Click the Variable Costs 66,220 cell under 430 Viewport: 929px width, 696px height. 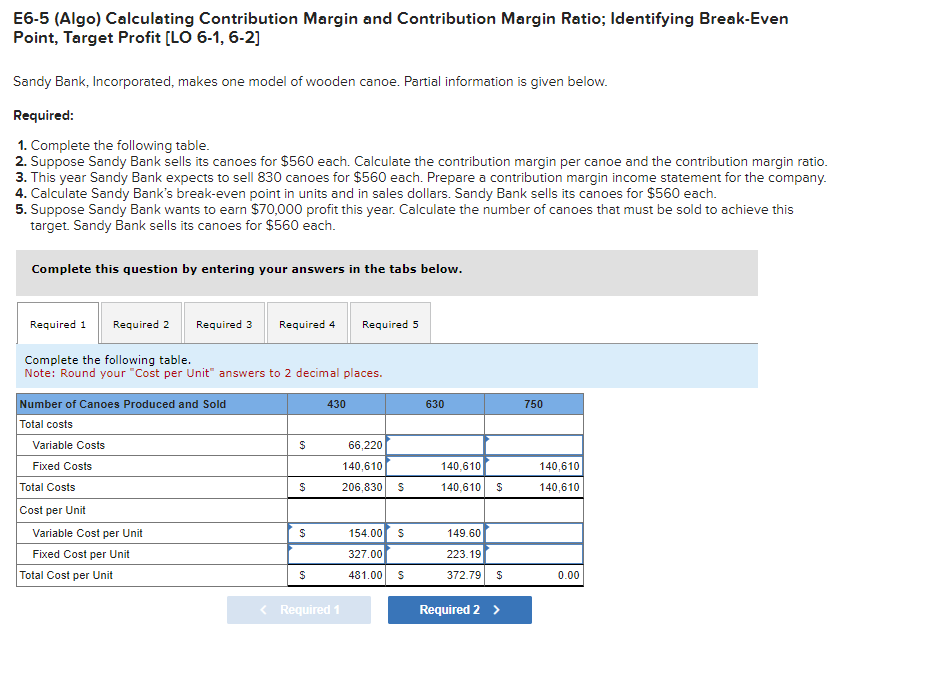tap(335, 445)
